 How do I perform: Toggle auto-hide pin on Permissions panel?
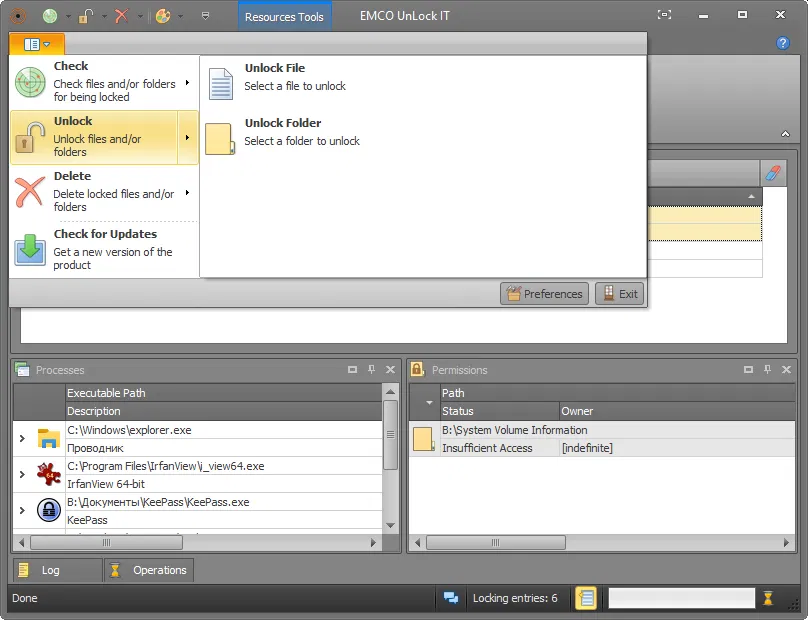point(767,370)
